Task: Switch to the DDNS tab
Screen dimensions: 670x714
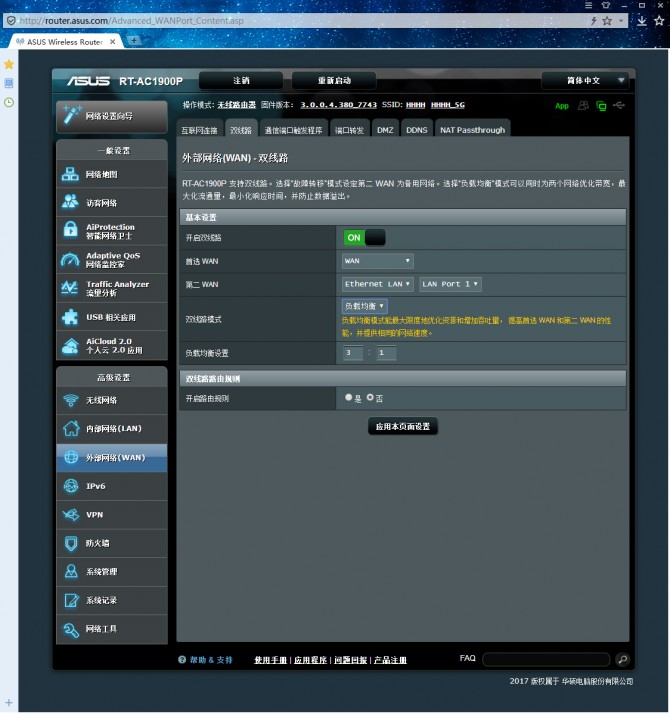Action: pos(416,130)
